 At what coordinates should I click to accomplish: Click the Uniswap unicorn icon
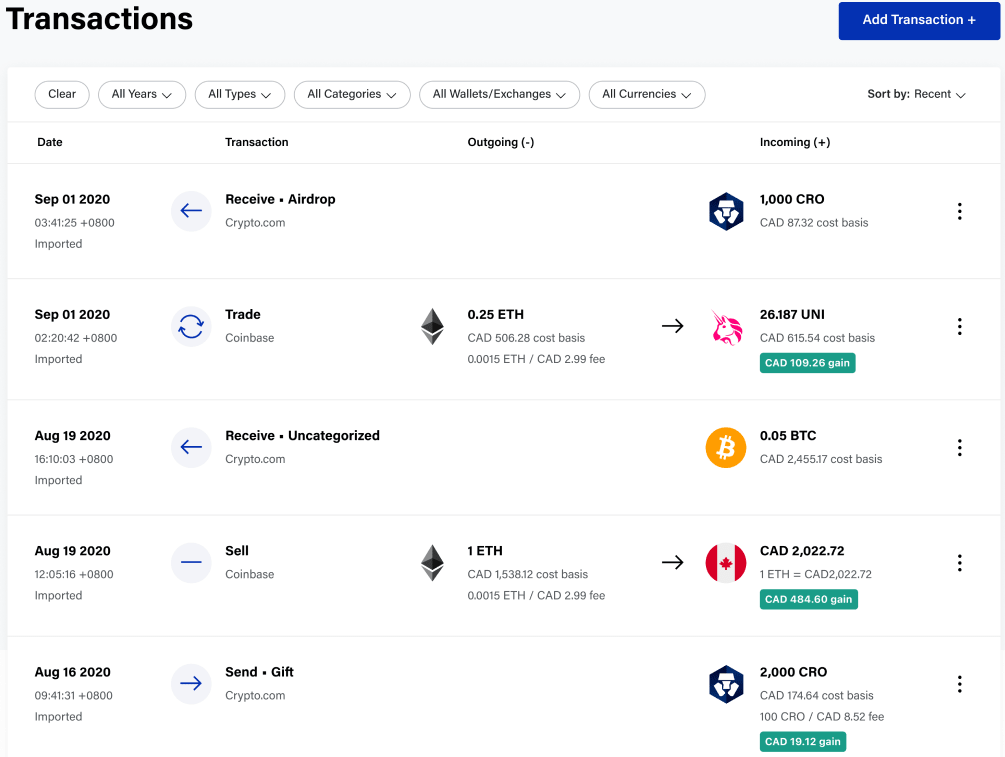click(x=726, y=326)
